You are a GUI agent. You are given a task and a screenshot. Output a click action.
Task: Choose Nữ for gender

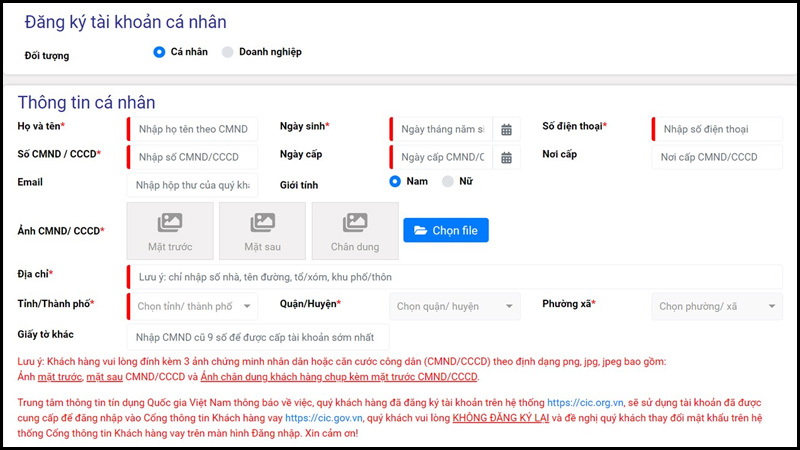(447, 181)
